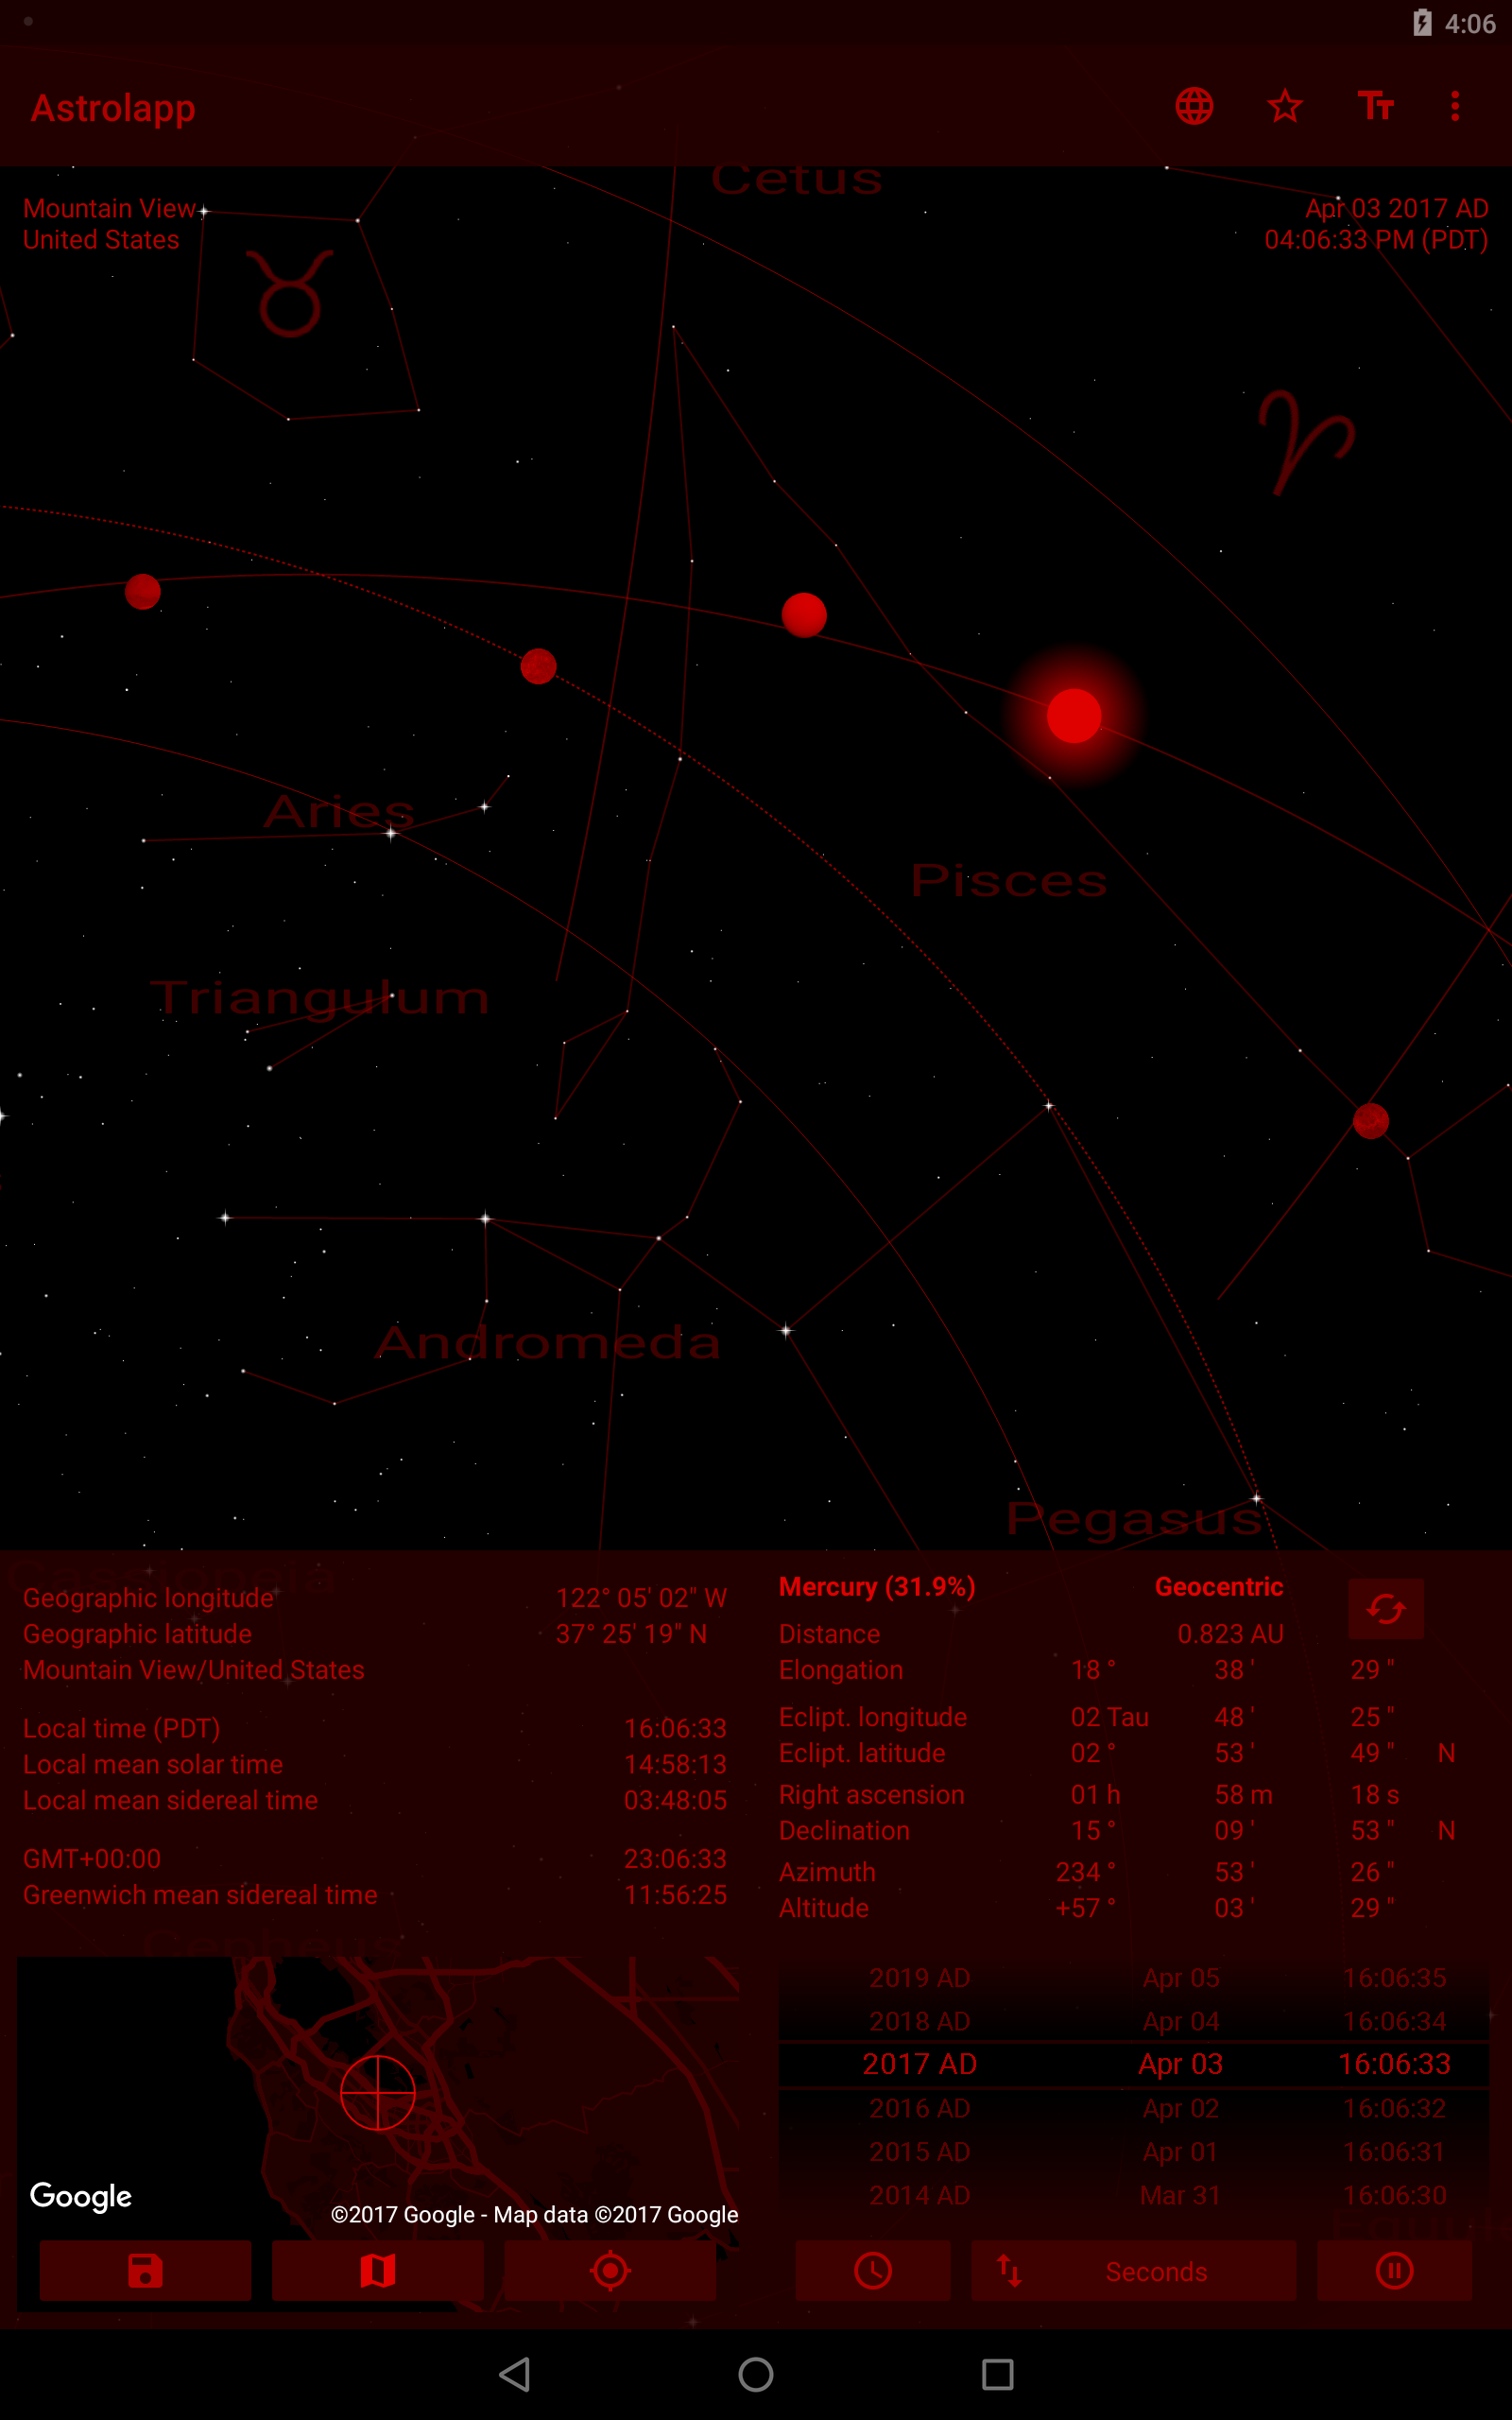Tap the Right ascension row
The image size is (1512, 2420).
(1089, 1795)
